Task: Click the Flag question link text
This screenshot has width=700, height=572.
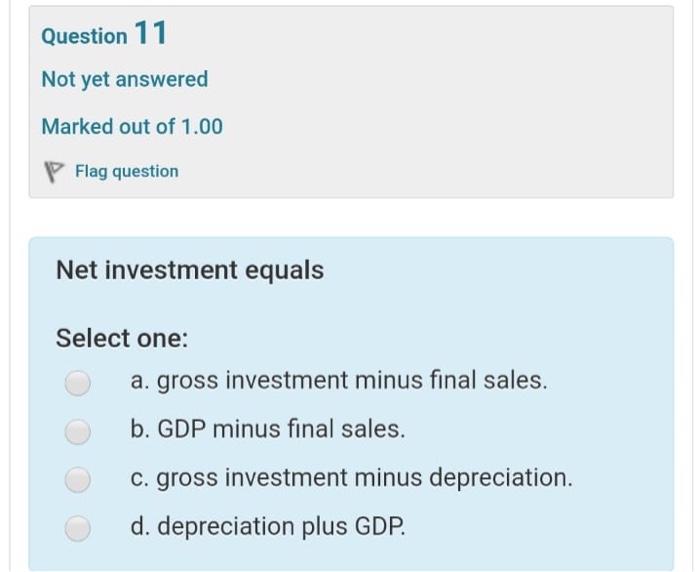Action: pos(127,171)
